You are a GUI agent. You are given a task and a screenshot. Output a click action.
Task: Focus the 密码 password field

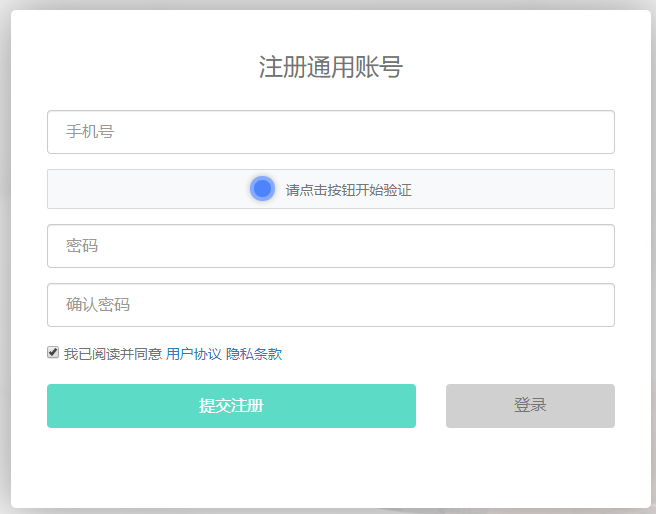(330, 246)
